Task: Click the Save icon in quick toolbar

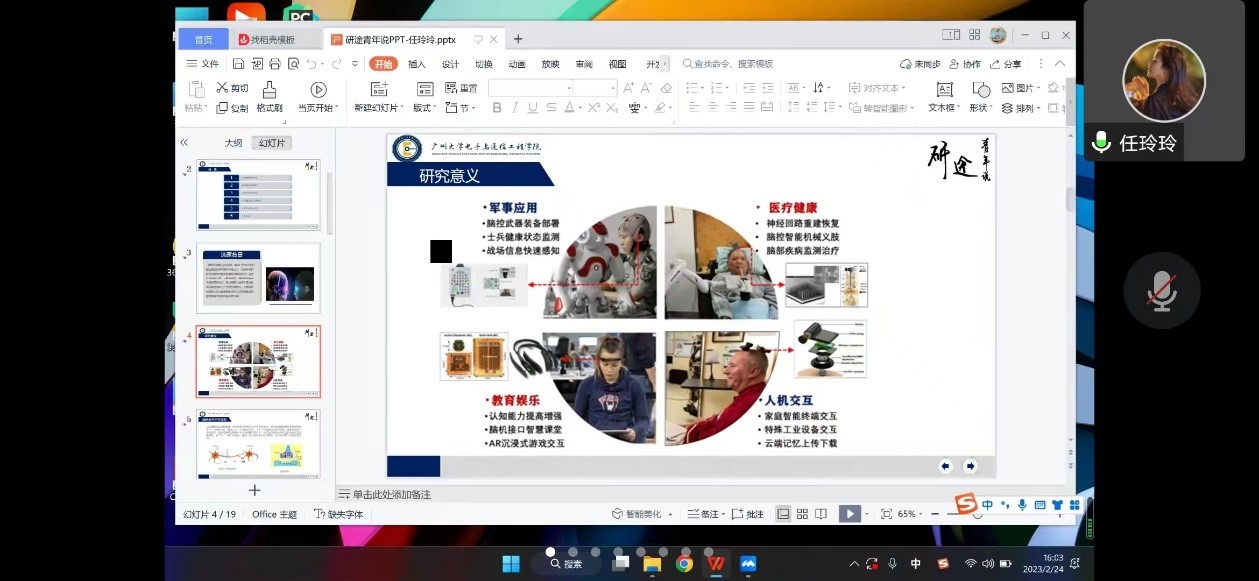Action: click(x=239, y=64)
